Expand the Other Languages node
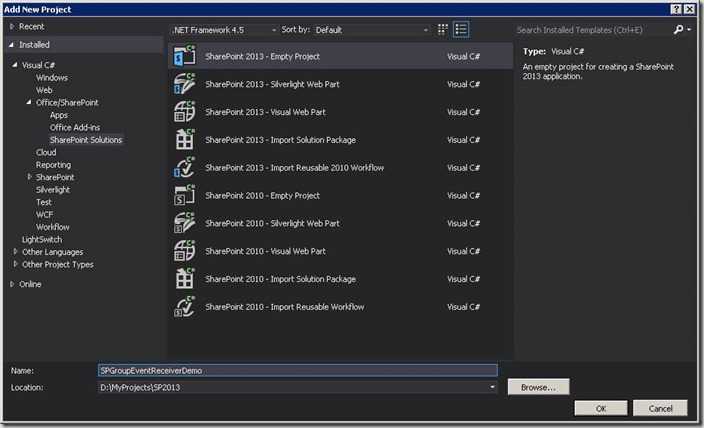 point(15,252)
